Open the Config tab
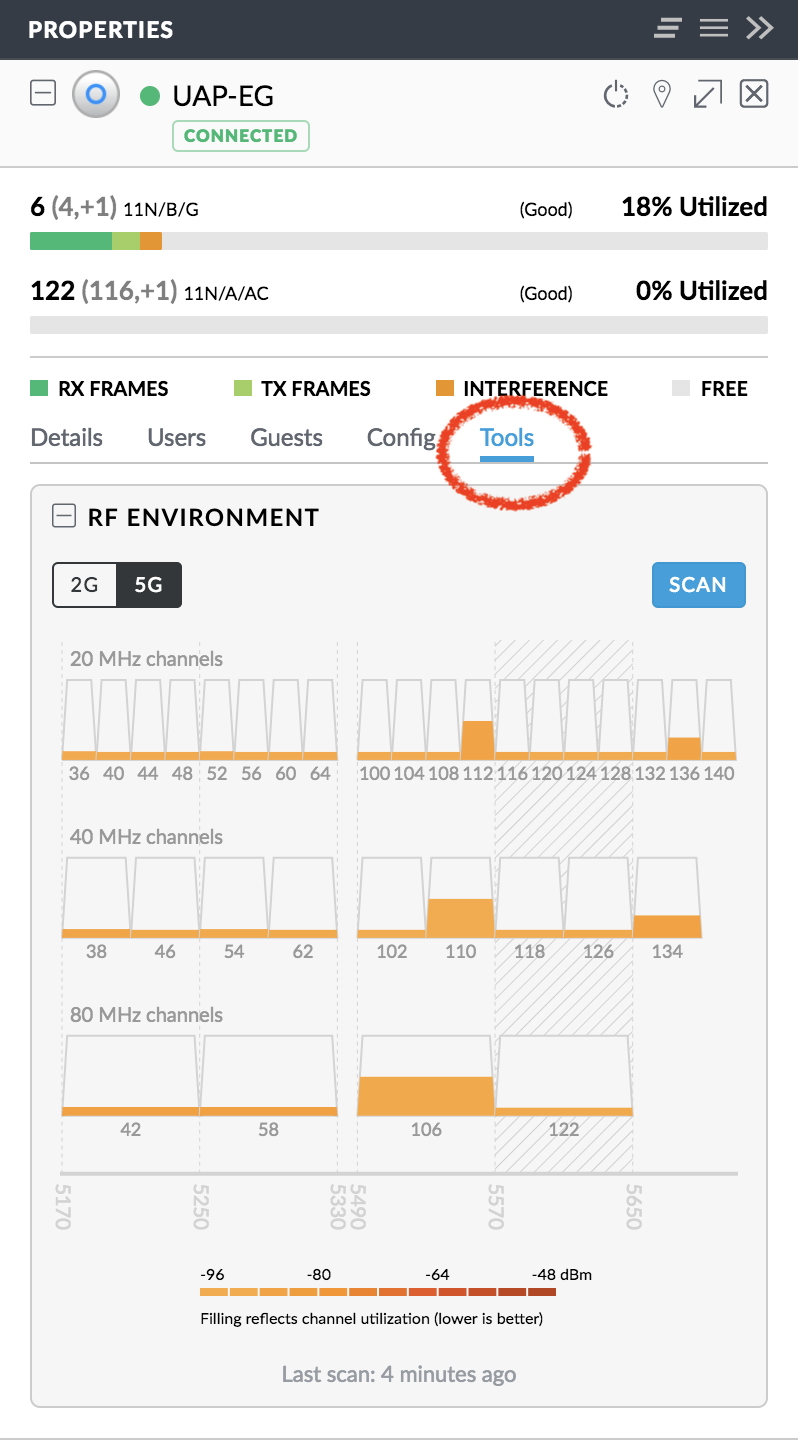The width and height of the screenshot is (800, 1442). (x=400, y=438)
